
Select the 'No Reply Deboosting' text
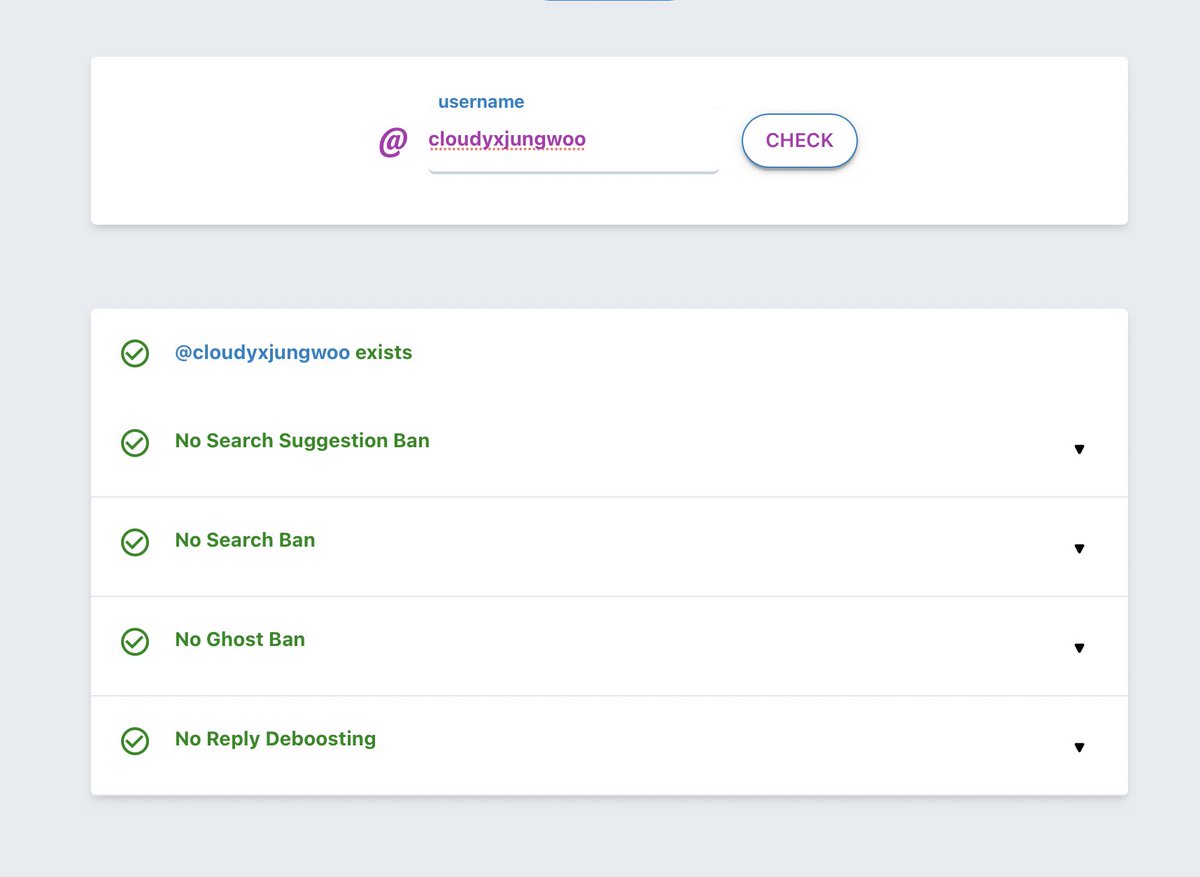coord(275,739)
